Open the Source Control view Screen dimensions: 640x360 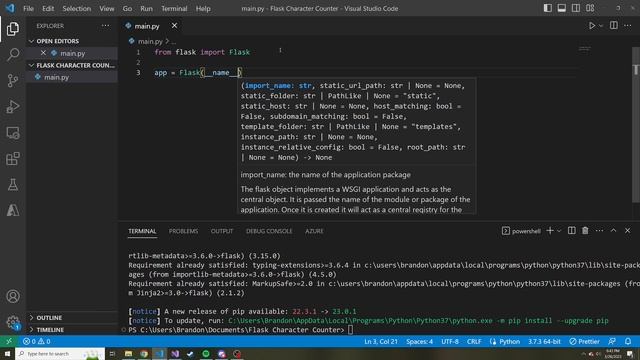pyautogui.click(x=13, y=81)
